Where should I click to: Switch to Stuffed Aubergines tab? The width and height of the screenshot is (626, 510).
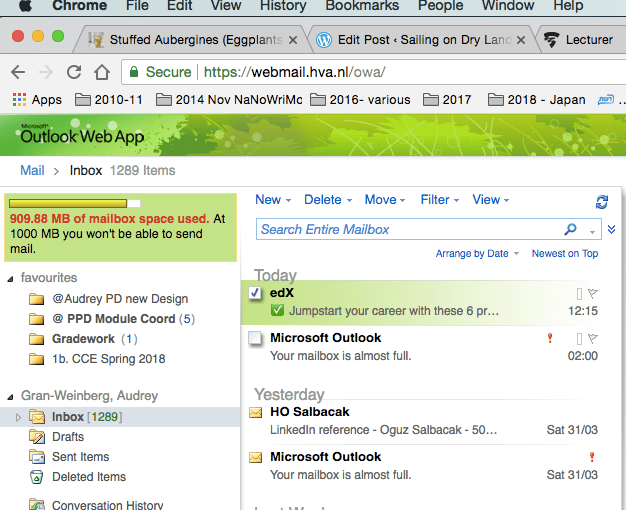[x=190, y=40]
